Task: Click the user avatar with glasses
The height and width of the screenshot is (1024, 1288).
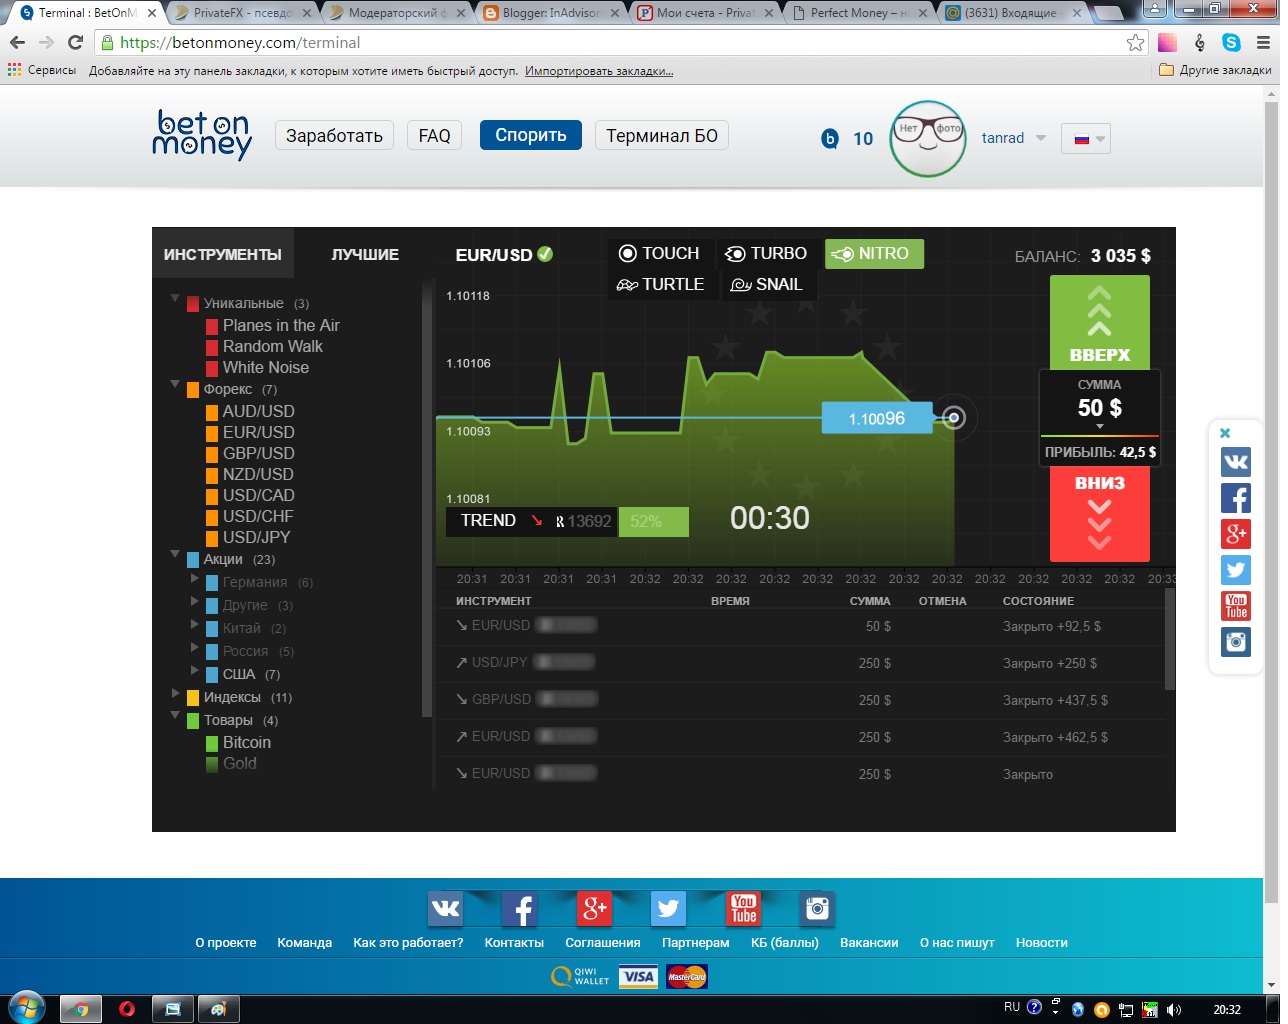Action: [928, 138]
